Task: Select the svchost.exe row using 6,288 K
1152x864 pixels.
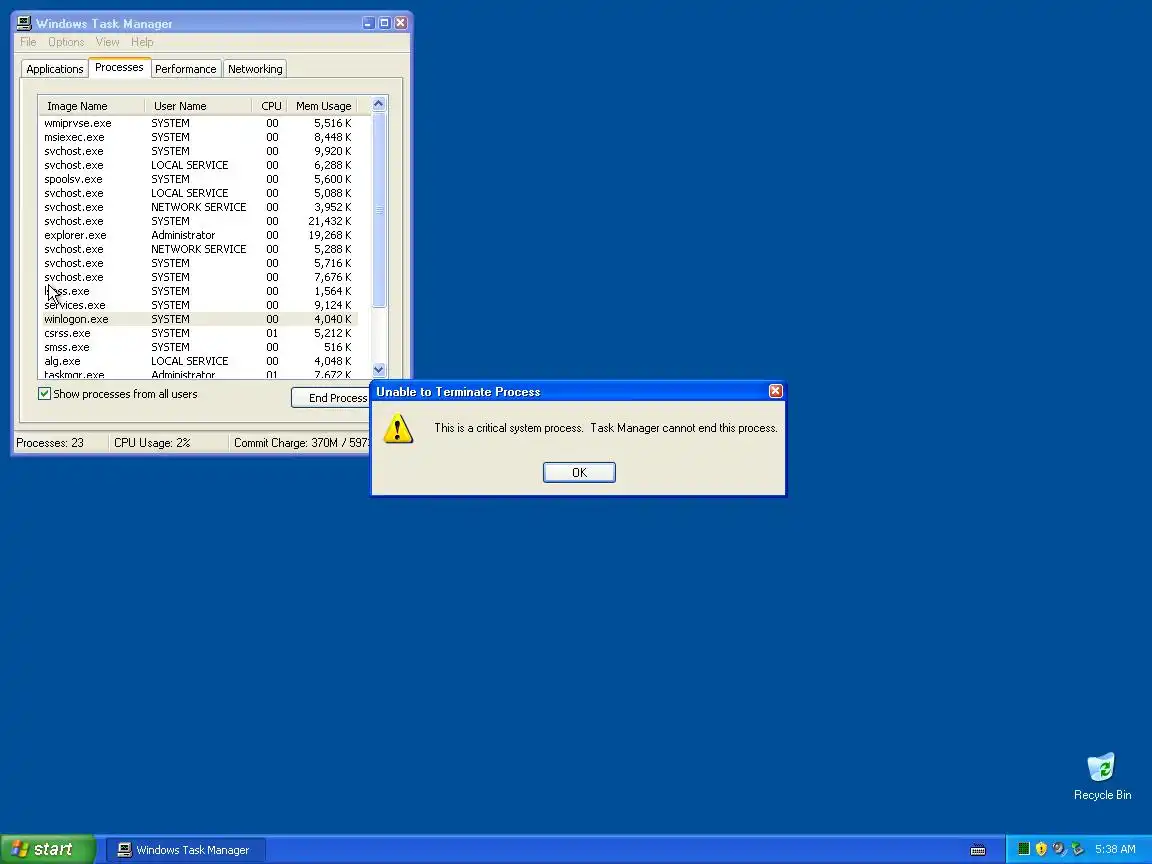Action: coord(198,165)
